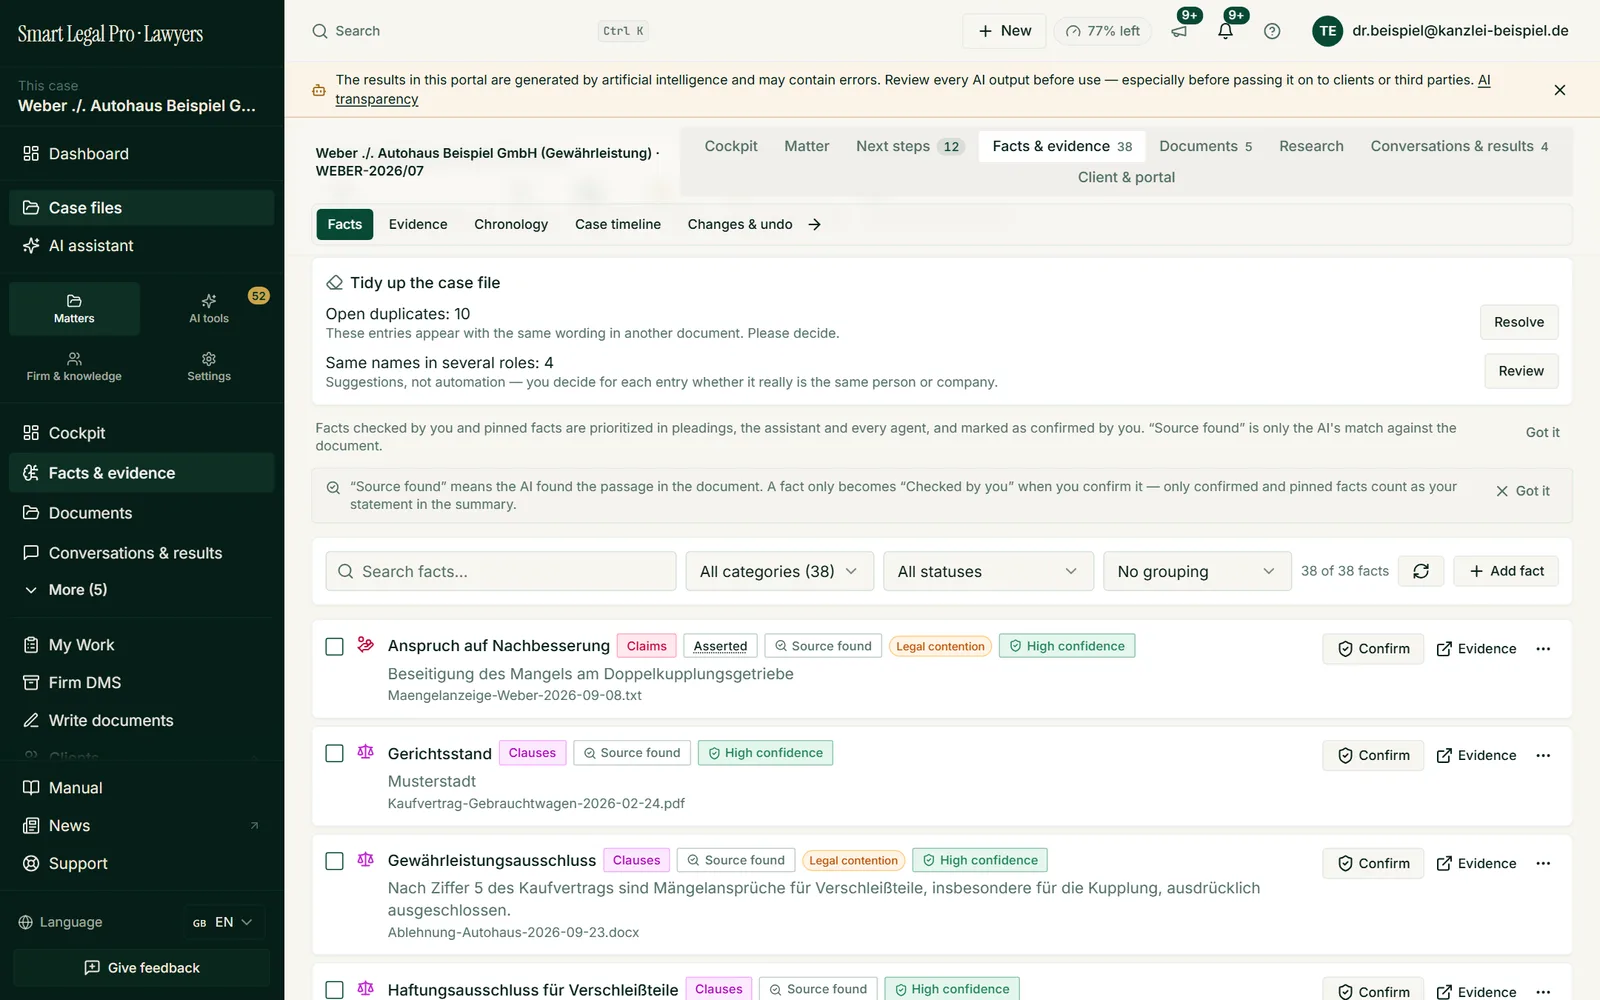Open My Work
The width and height of the screenshot is (1600, 1000).
(142, 645)
